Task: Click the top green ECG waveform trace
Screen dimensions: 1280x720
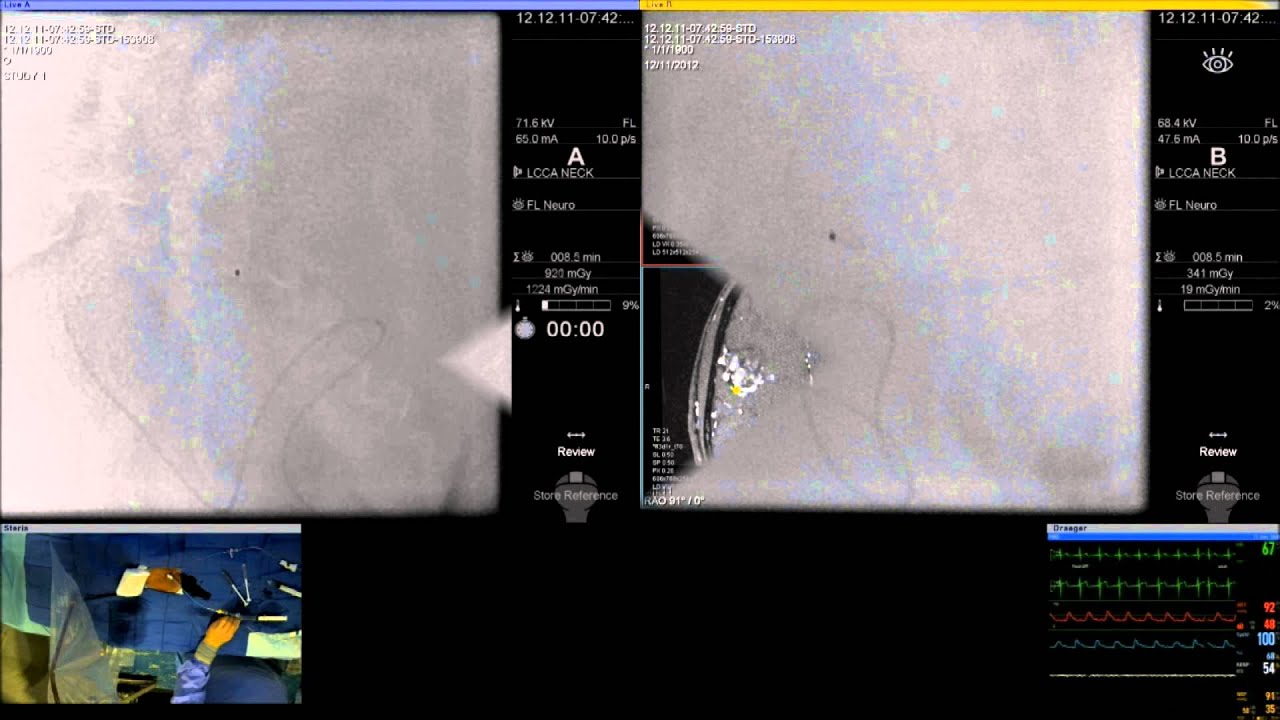Action: pos(1142,554)
